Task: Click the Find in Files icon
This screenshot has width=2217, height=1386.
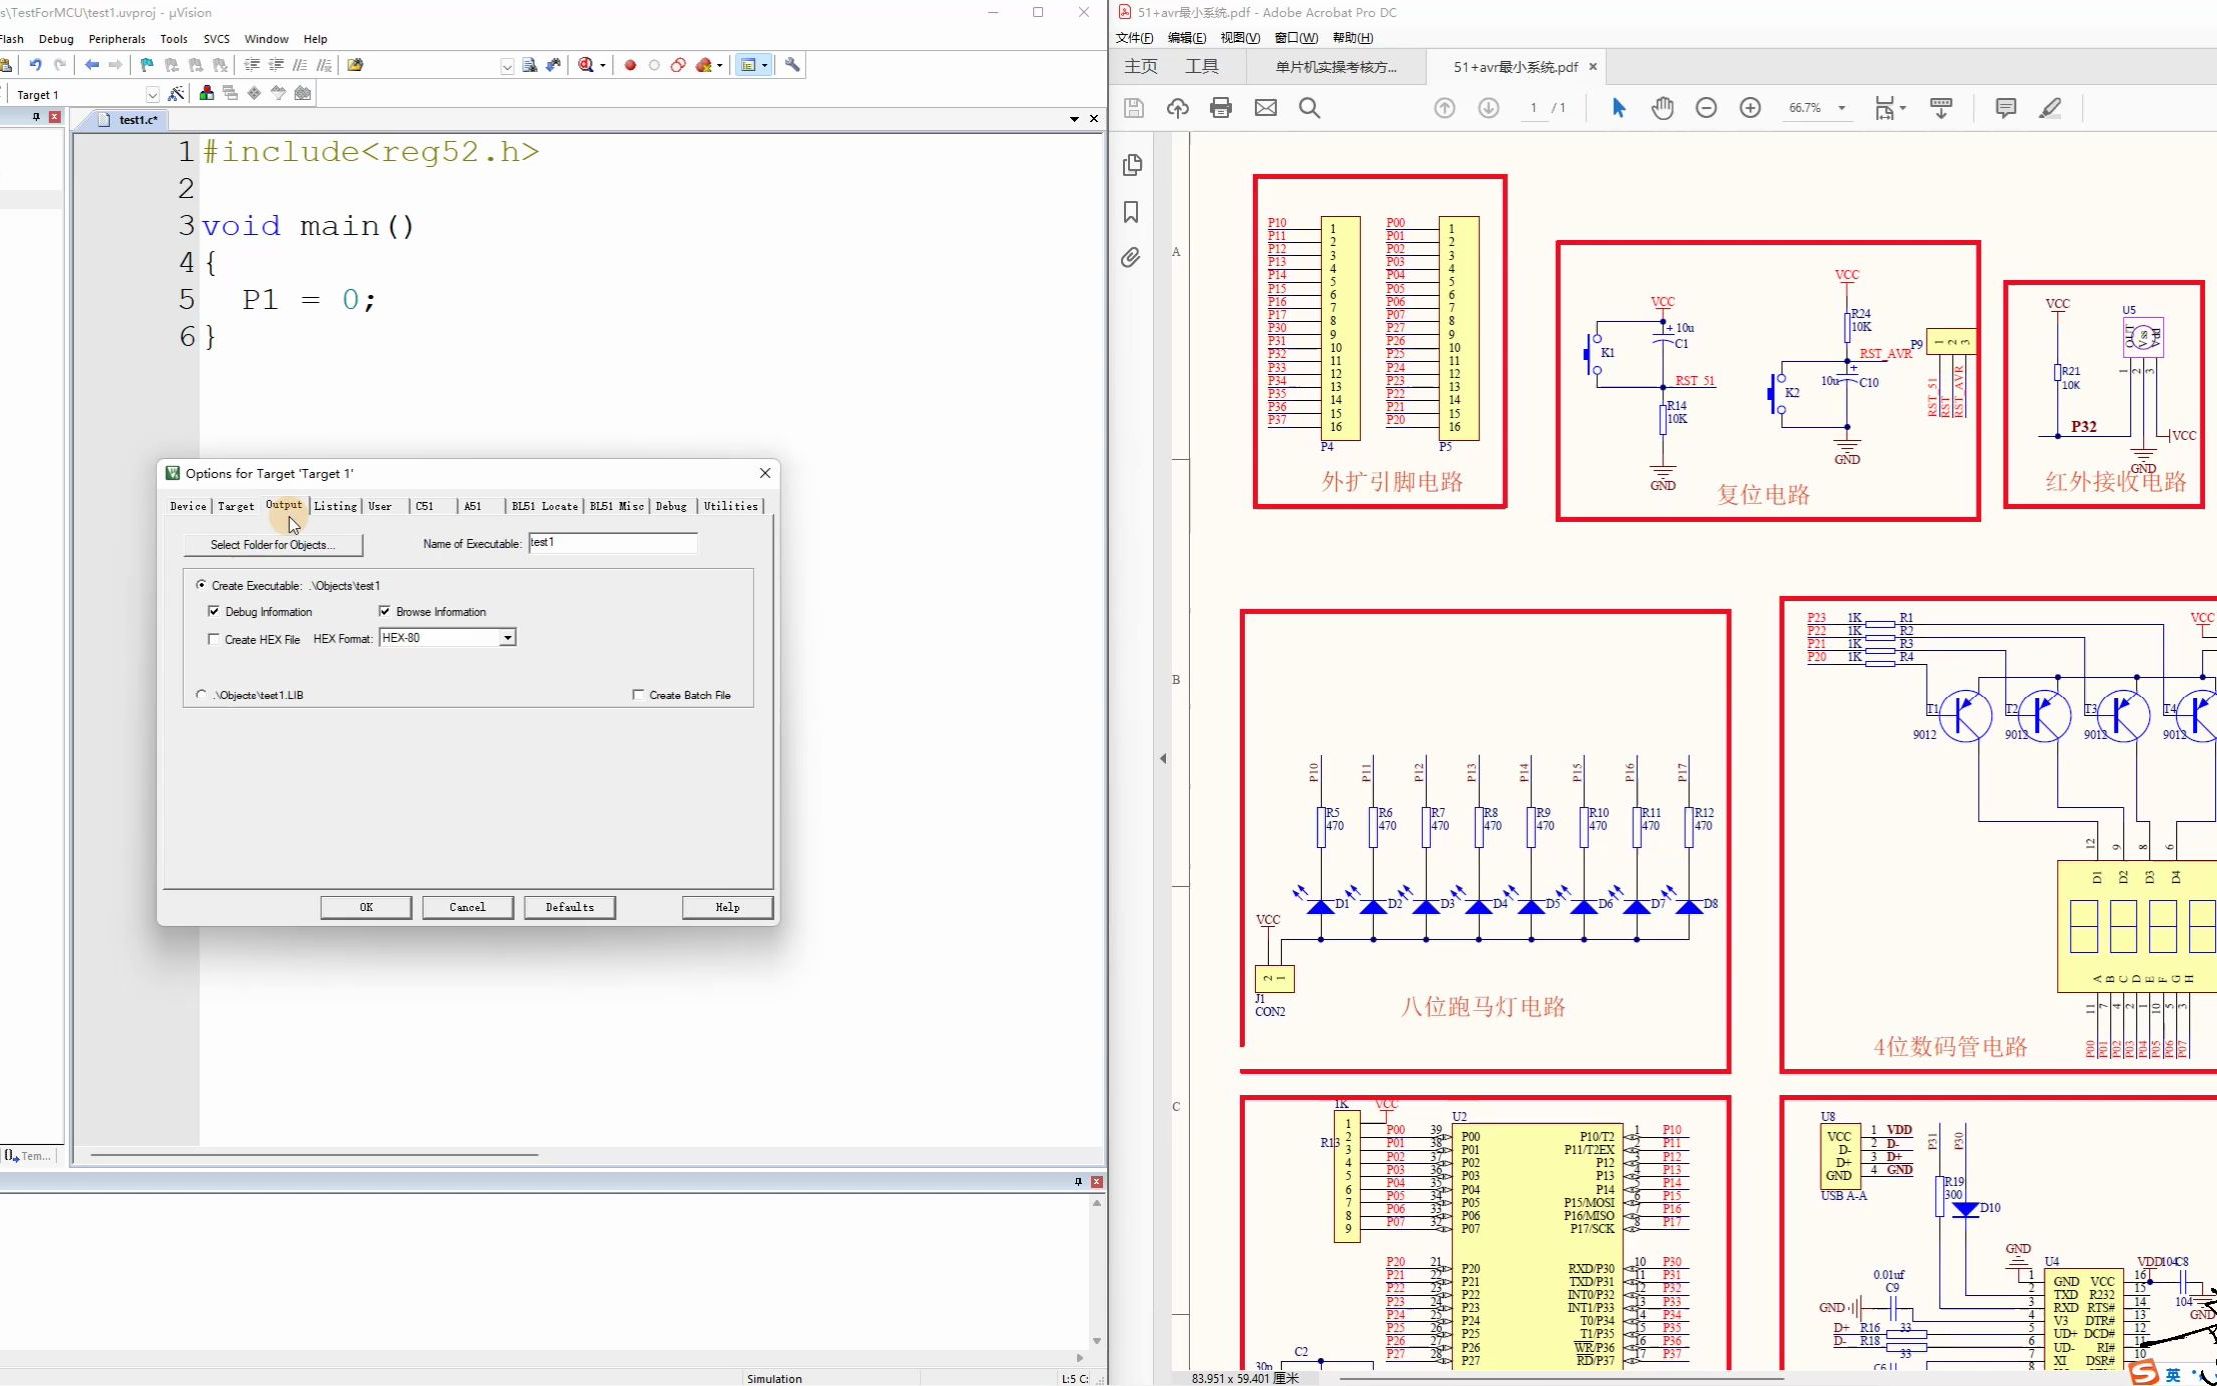Action: 529,65
